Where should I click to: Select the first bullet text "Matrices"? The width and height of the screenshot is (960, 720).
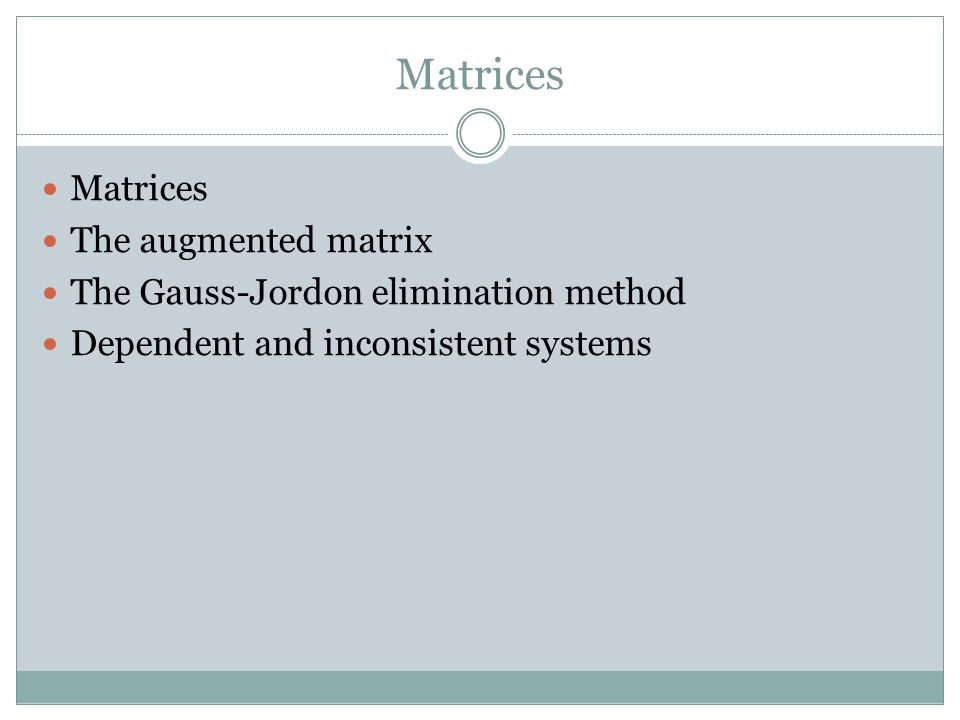[x=139, y=188]
